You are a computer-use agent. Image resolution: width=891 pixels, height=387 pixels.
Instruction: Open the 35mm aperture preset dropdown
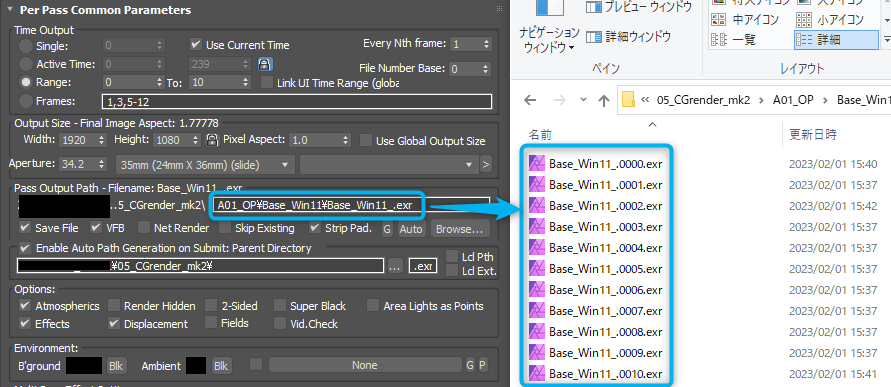point(205,165)
